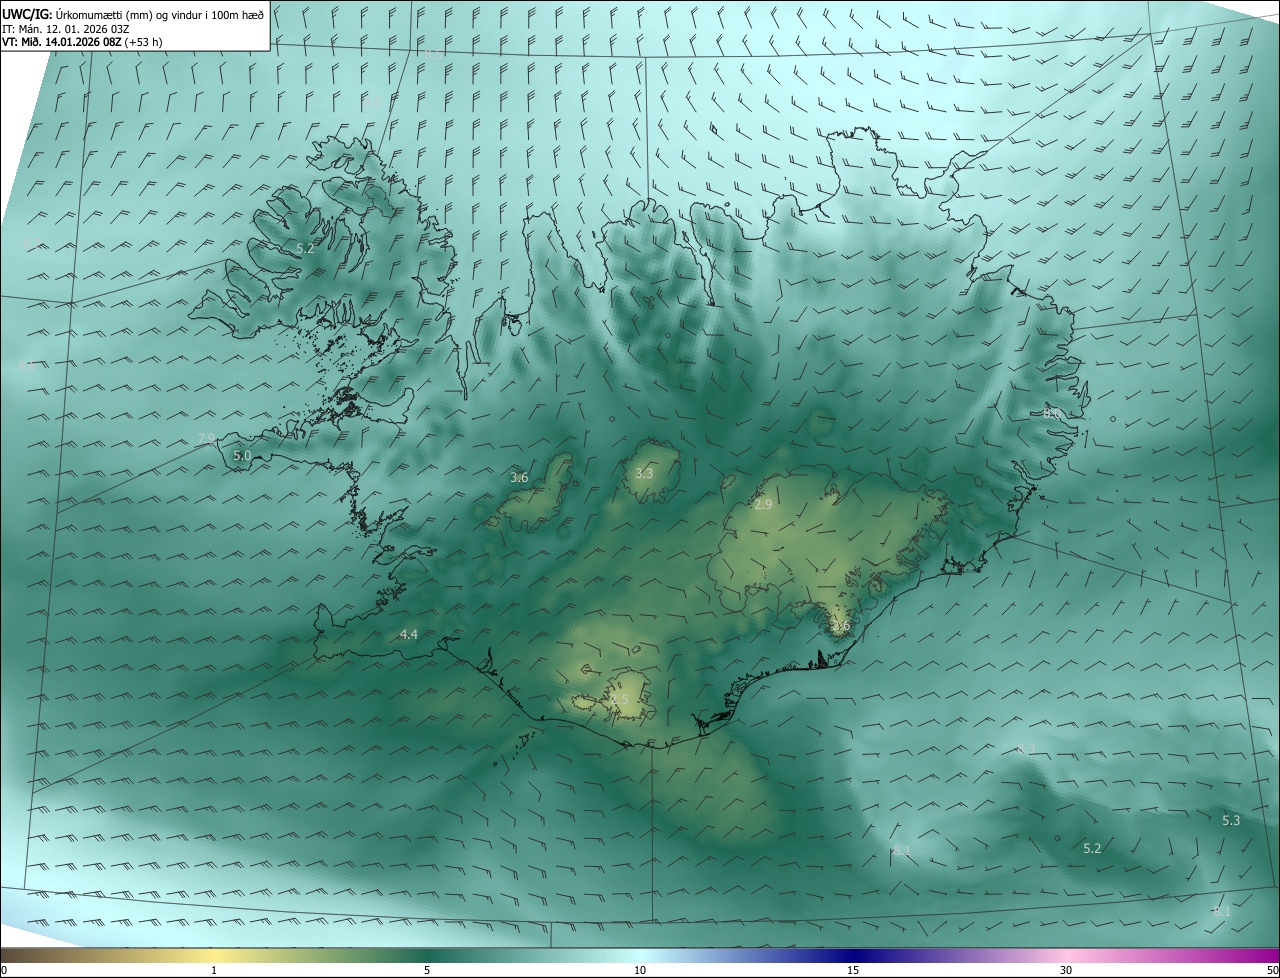Click the 5.3 value over the southeast sea
Viewport: 1280px width, 978px height.
pyautogui.click(x=1231, y=820)
